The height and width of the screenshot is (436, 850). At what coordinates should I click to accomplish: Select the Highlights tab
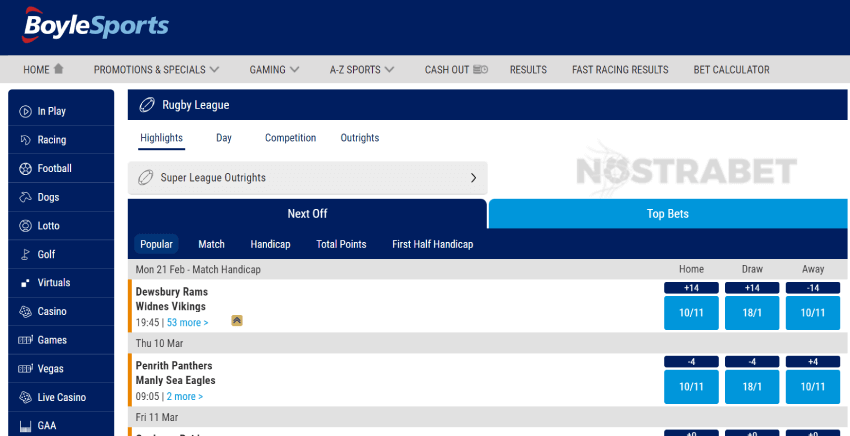point(162,138)
